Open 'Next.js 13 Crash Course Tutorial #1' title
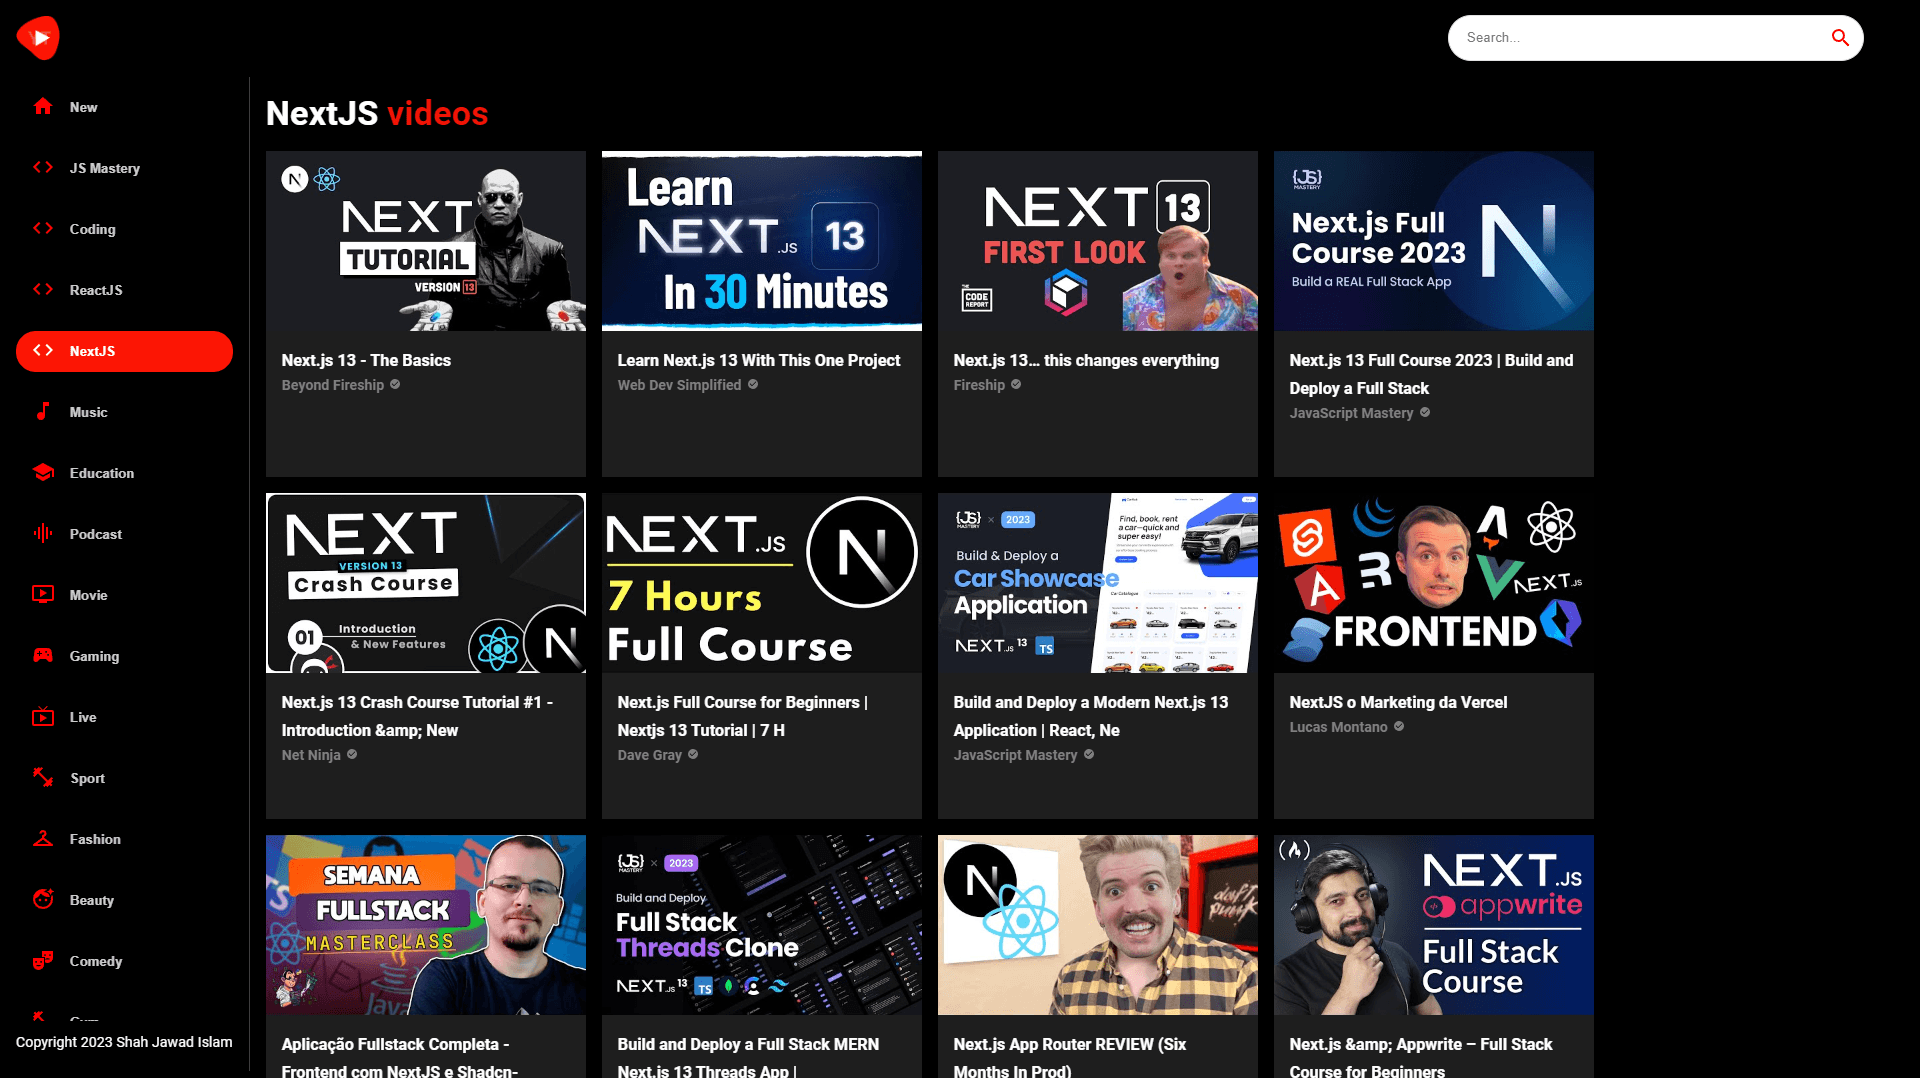Viewport: 1920px width, 1078px height. 417,716
